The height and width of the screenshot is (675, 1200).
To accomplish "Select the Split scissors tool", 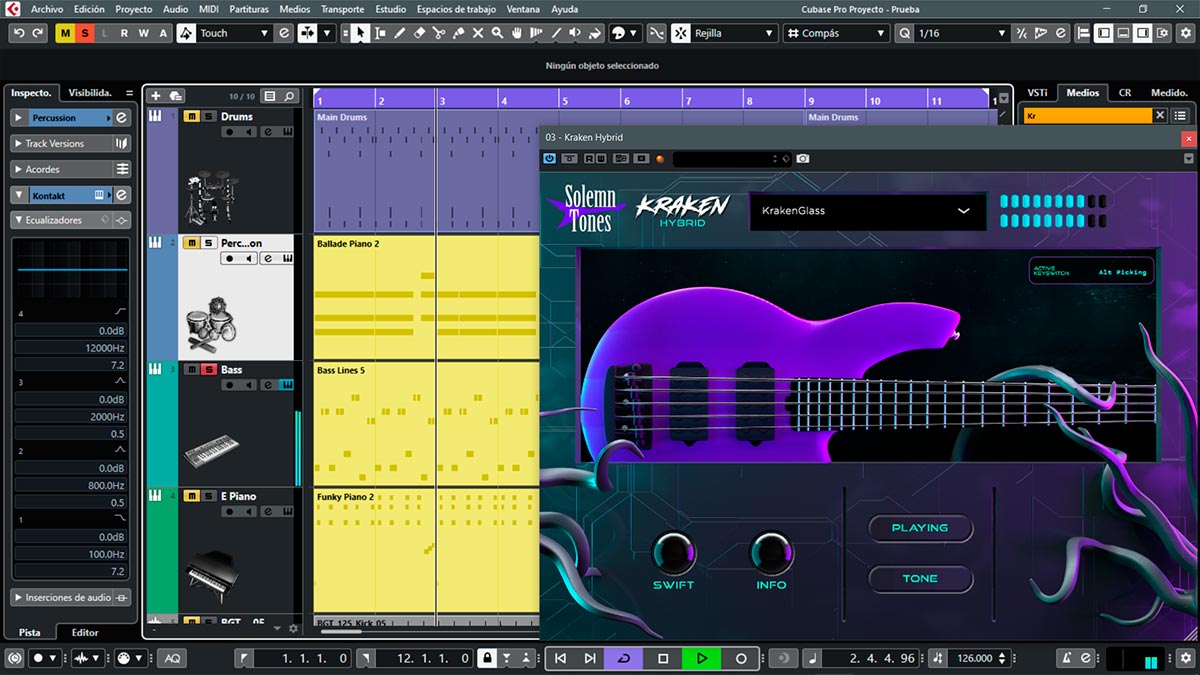I will tap(439, 33).
